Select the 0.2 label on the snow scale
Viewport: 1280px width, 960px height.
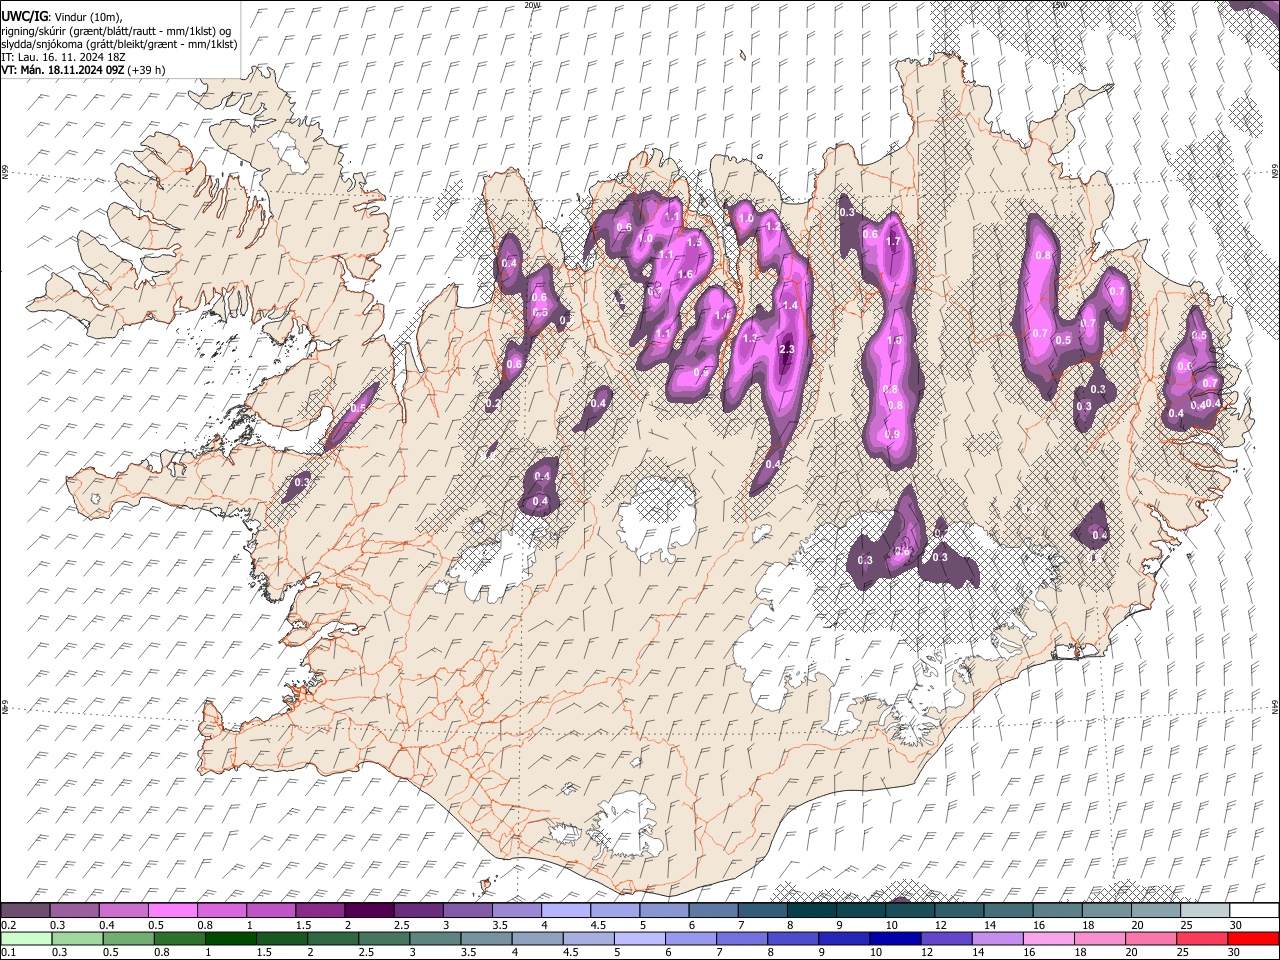[8, 924]
